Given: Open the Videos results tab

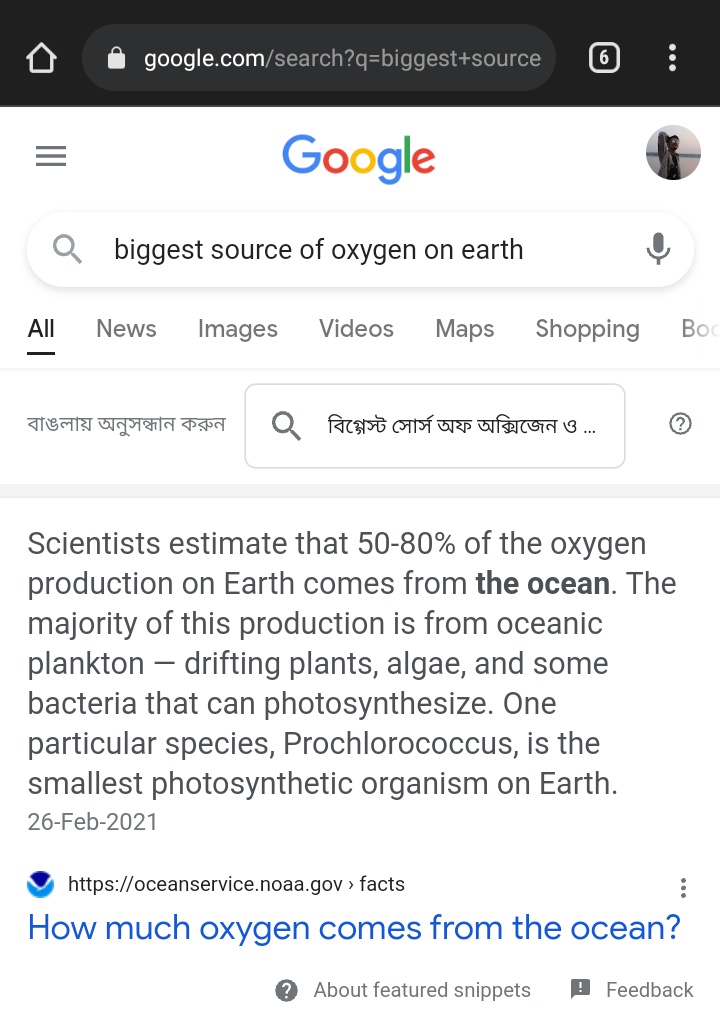Looking at the screenshot, I should [356, 329].
